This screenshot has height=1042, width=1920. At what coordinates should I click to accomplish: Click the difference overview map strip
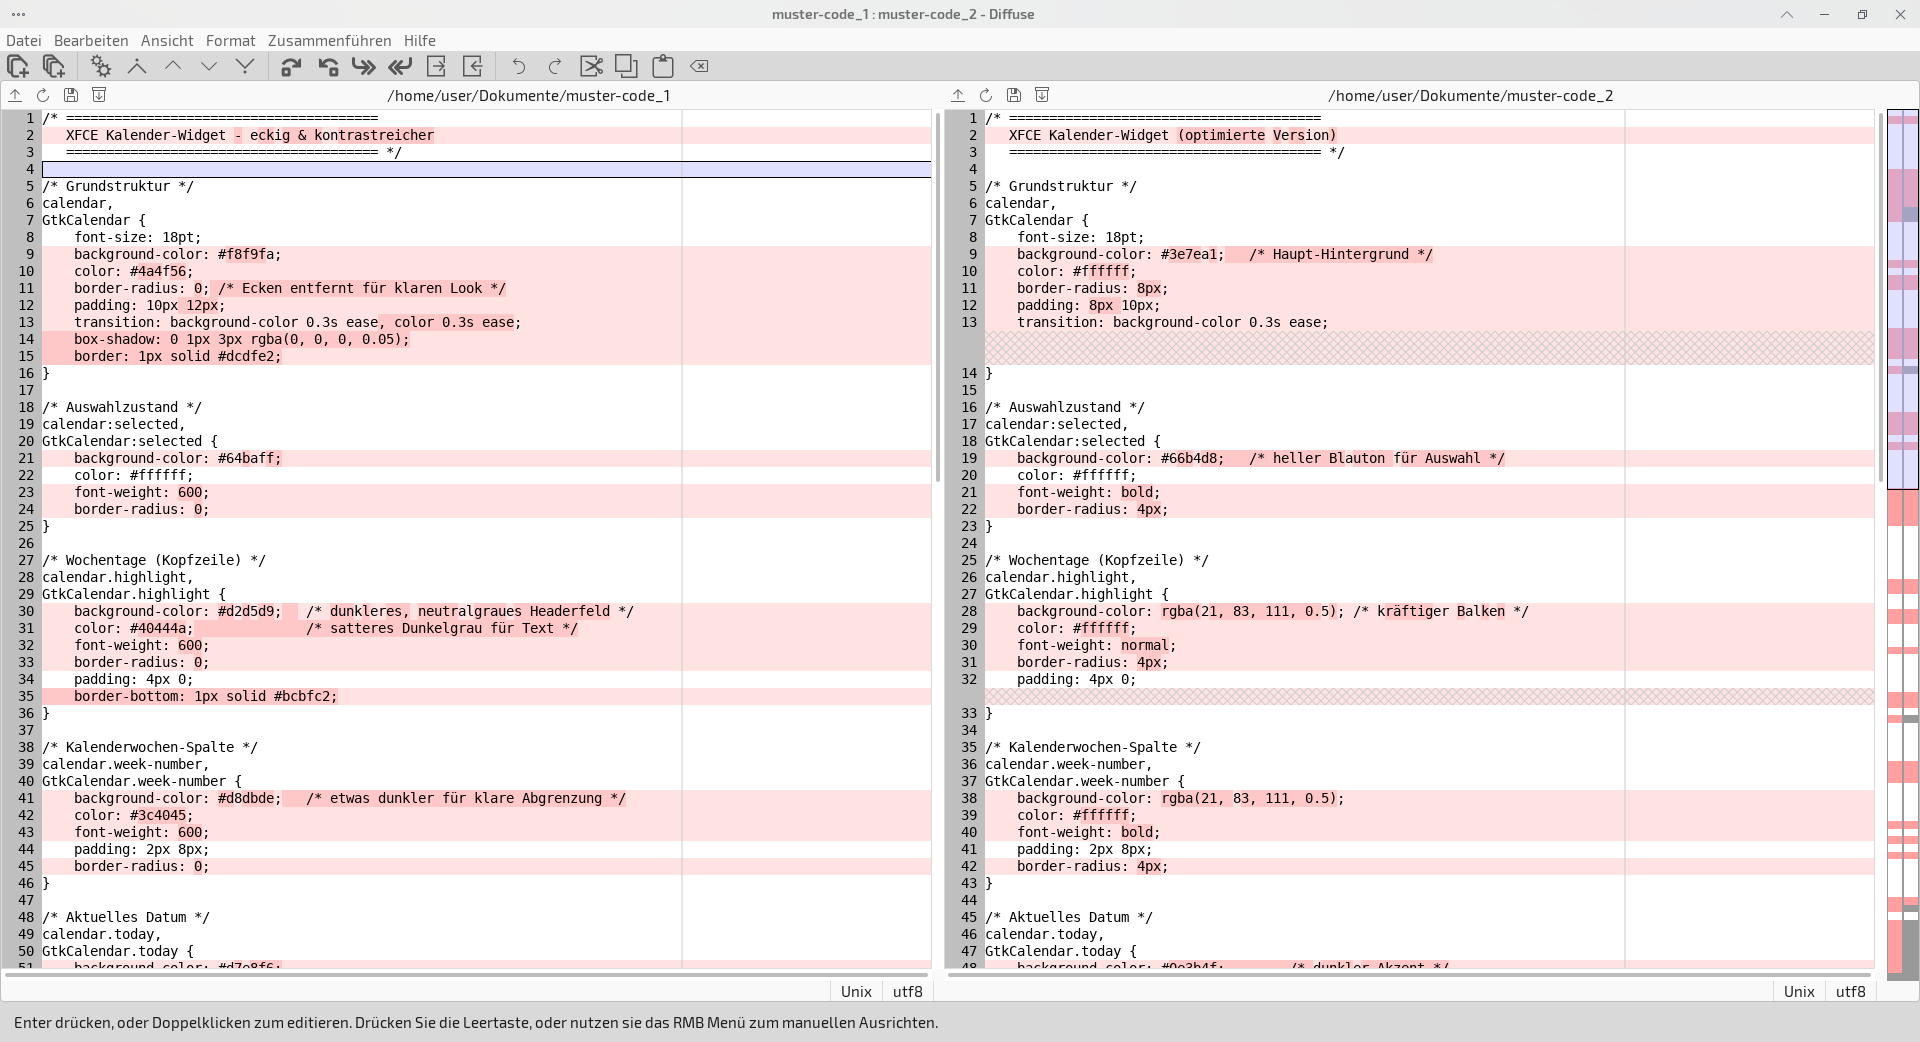[x=1902, y=540]
